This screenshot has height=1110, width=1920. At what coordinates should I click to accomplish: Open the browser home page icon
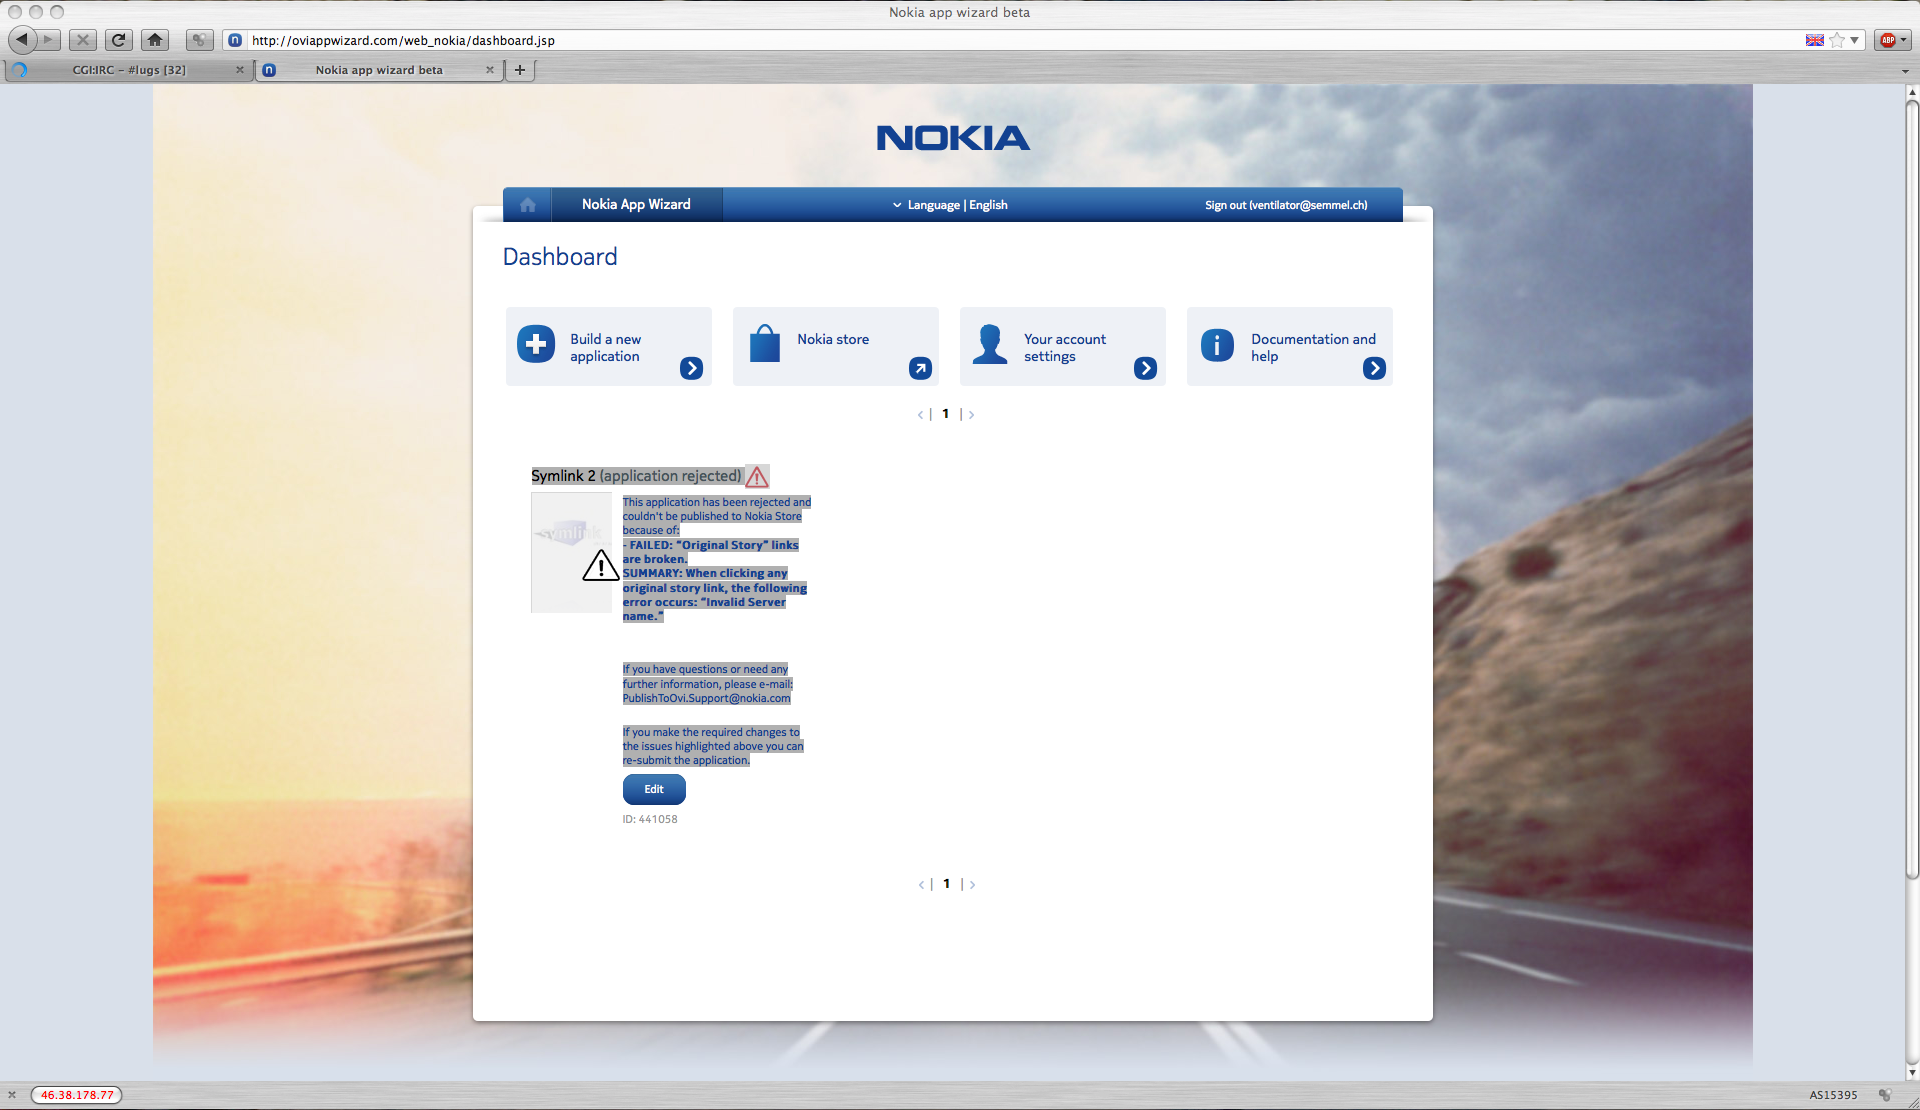click(x=154, y=40)
